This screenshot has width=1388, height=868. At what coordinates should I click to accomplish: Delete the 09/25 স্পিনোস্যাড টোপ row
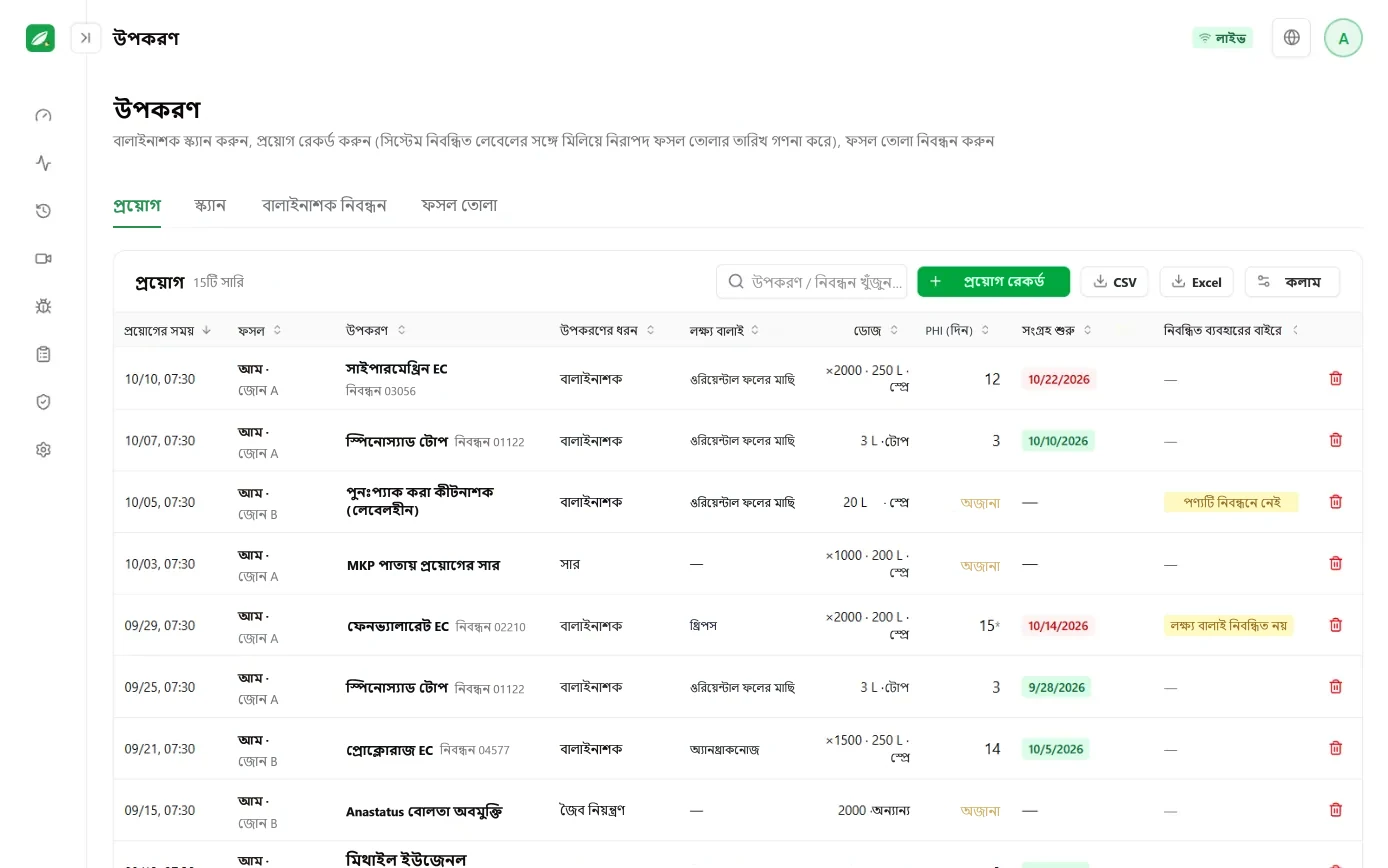click(x=1335, y=687)
